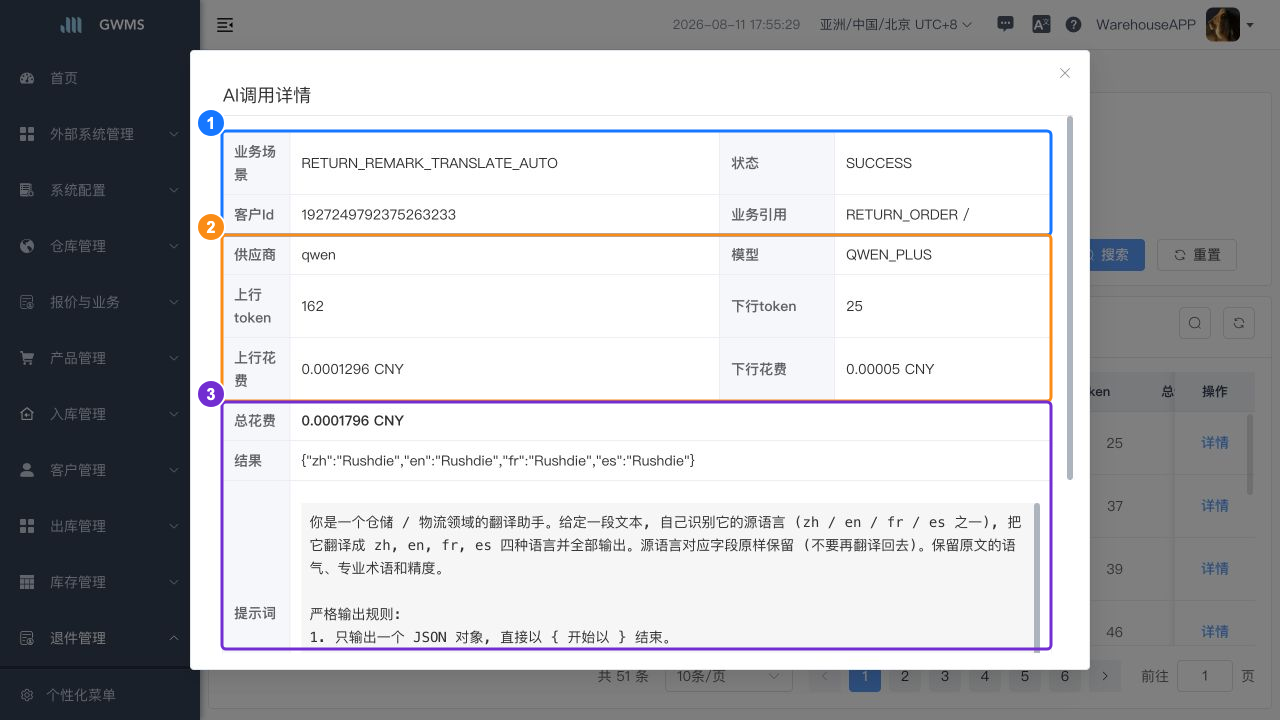This screenshot has height=720, width=1280.
Task: Open 详情 for the row with 25 tokens
Action: pos(1215,443)
